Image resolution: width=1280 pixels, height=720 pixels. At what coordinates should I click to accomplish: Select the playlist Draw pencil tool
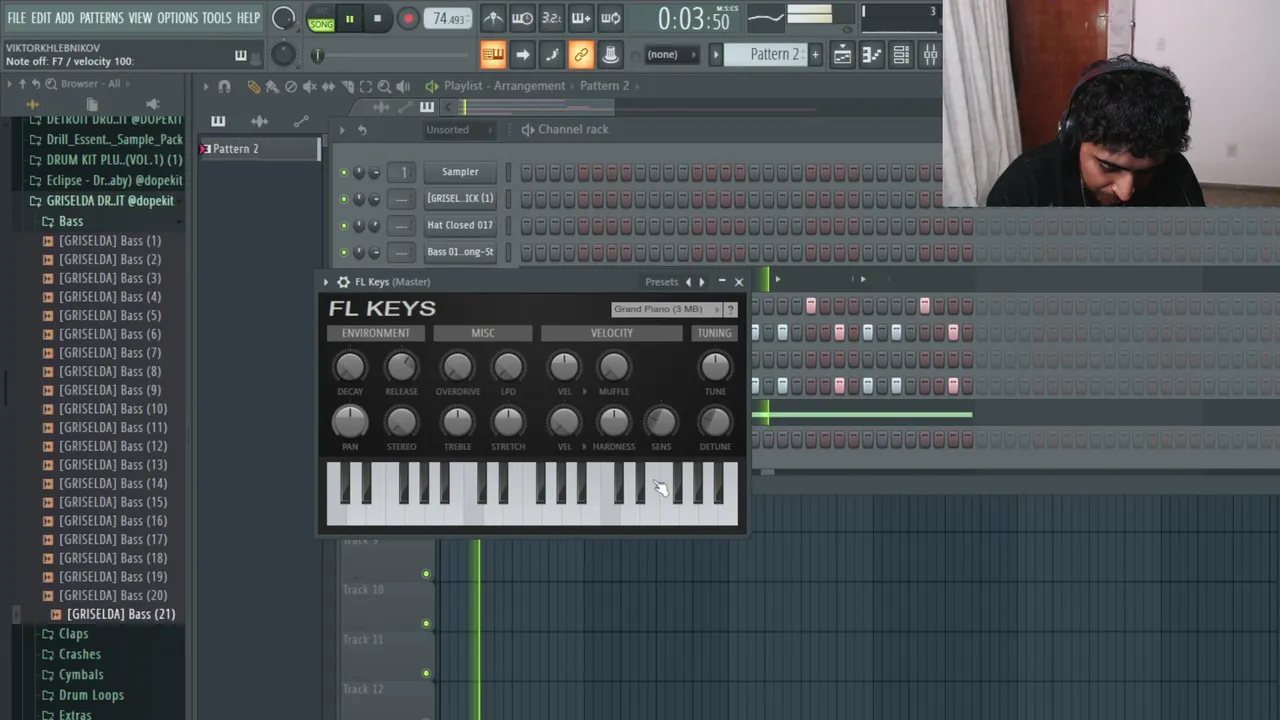click(254, 87)
